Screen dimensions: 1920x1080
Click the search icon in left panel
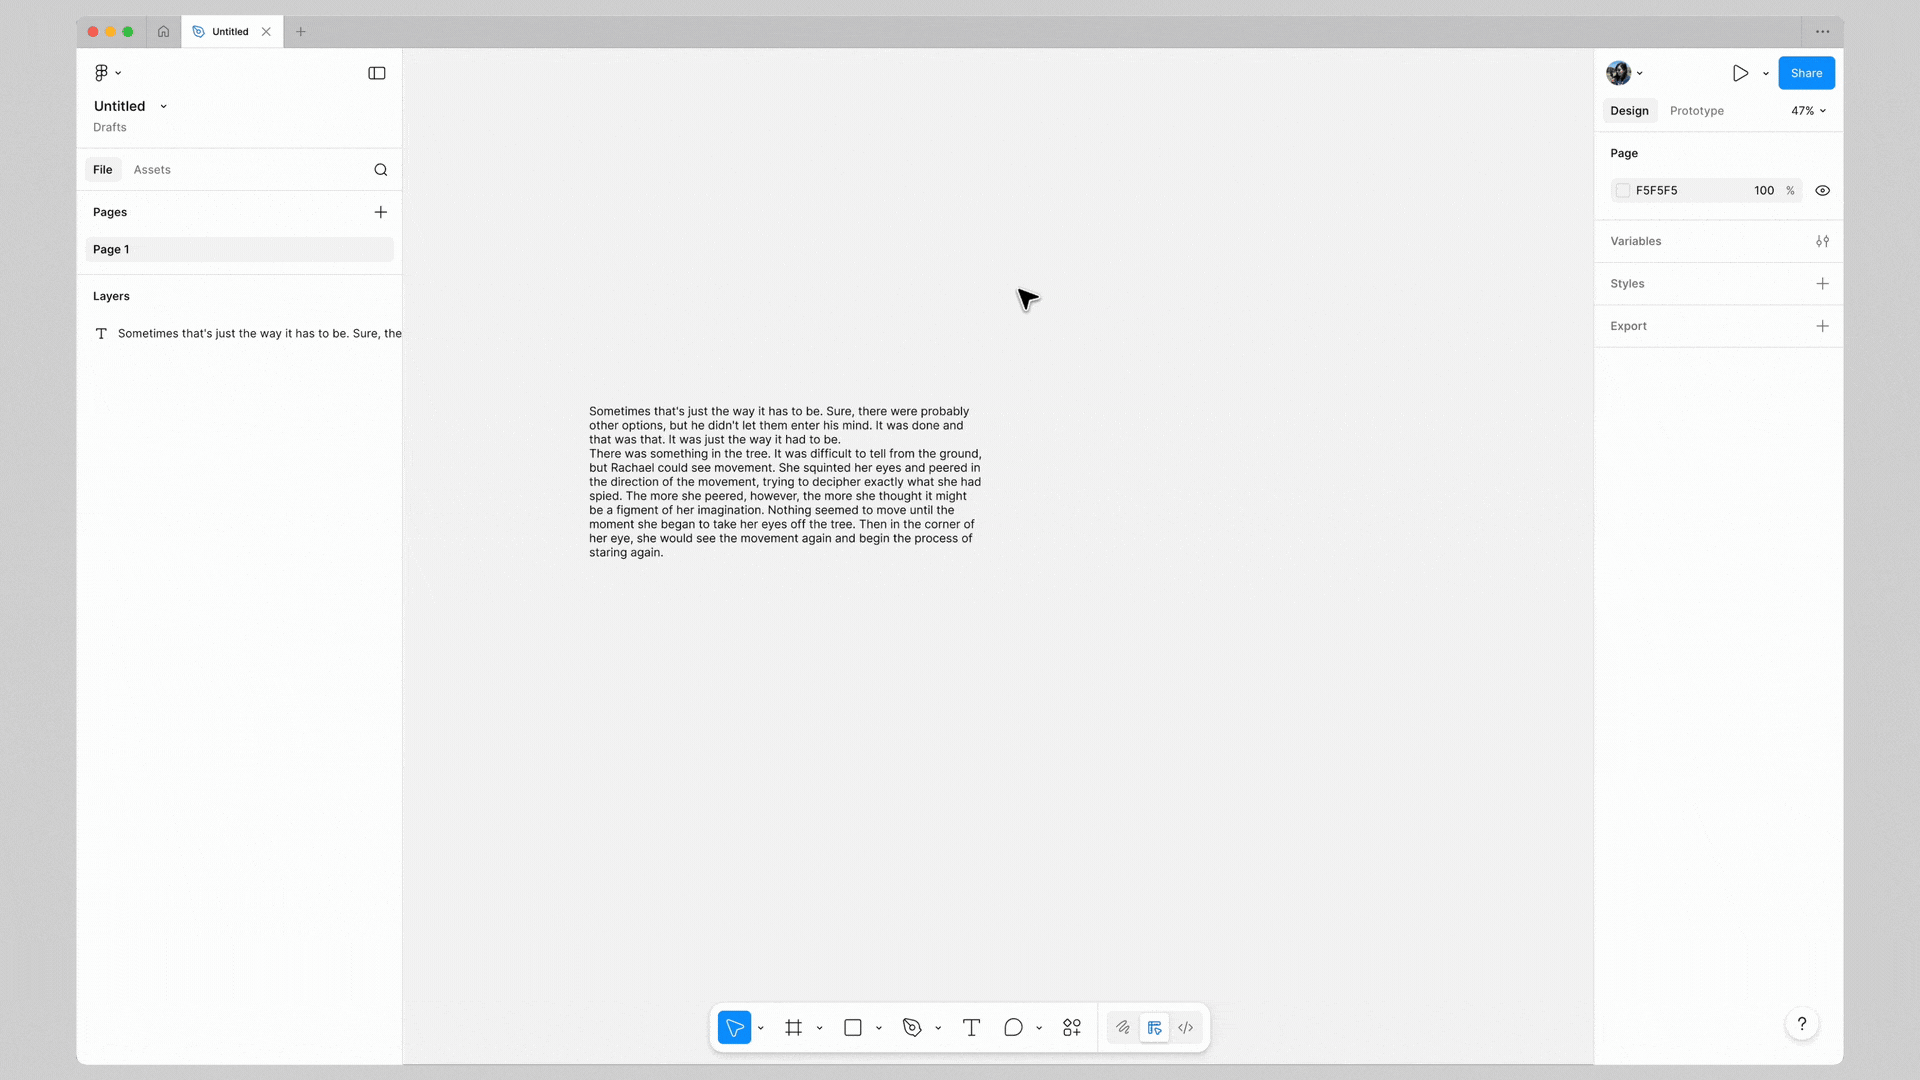click(380, 170)
